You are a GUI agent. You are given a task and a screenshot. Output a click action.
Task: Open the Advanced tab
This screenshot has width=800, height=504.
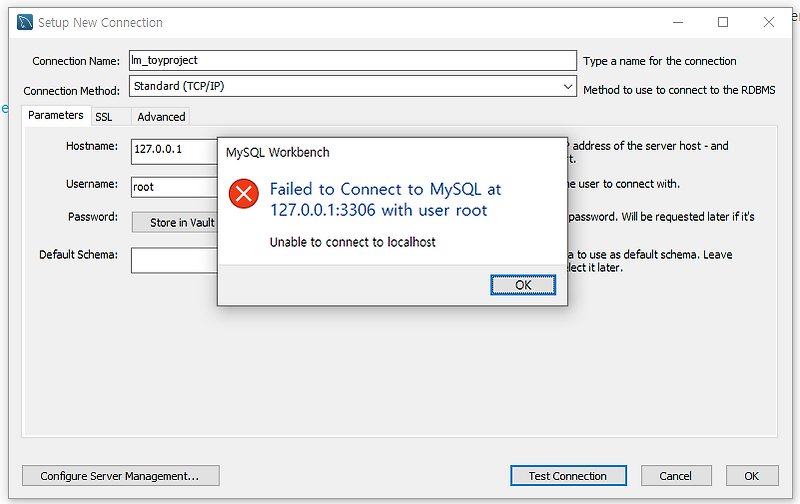161,117
